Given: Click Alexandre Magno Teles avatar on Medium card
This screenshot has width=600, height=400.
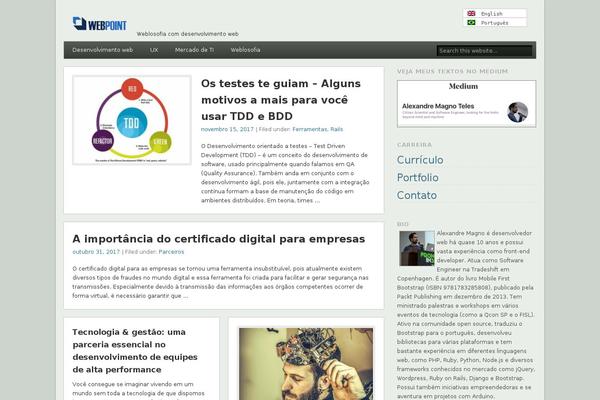Looking at the screenshot, I should [517, 112].
